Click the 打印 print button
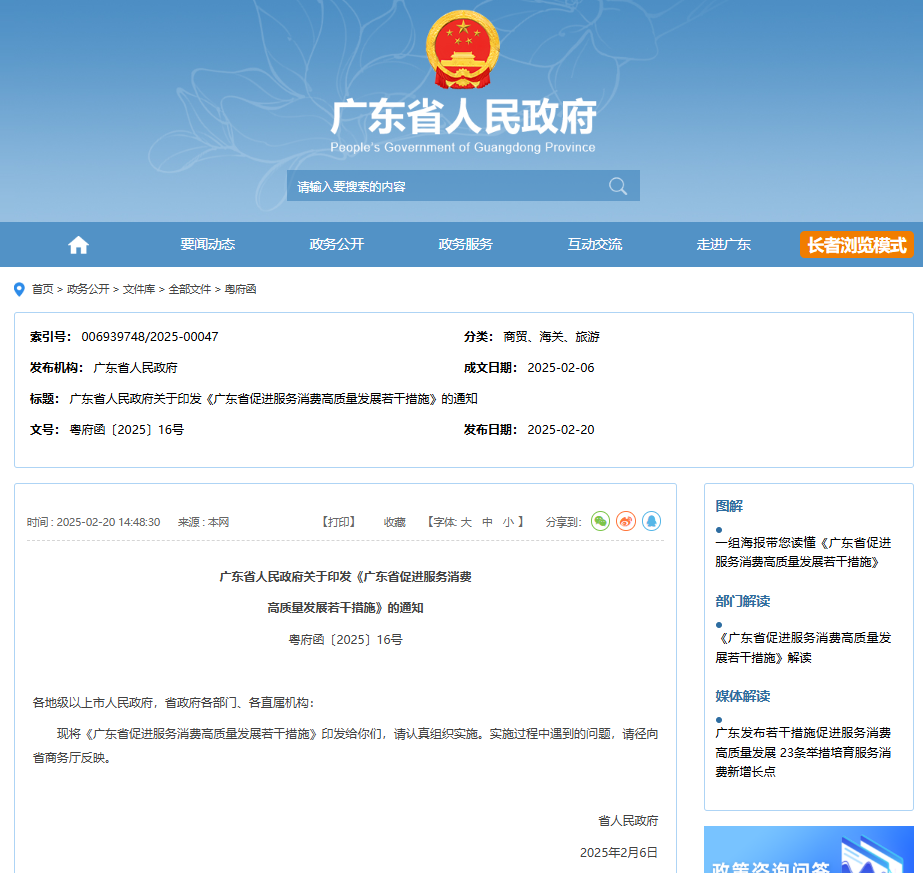923x873 pixels. (339, 522)
